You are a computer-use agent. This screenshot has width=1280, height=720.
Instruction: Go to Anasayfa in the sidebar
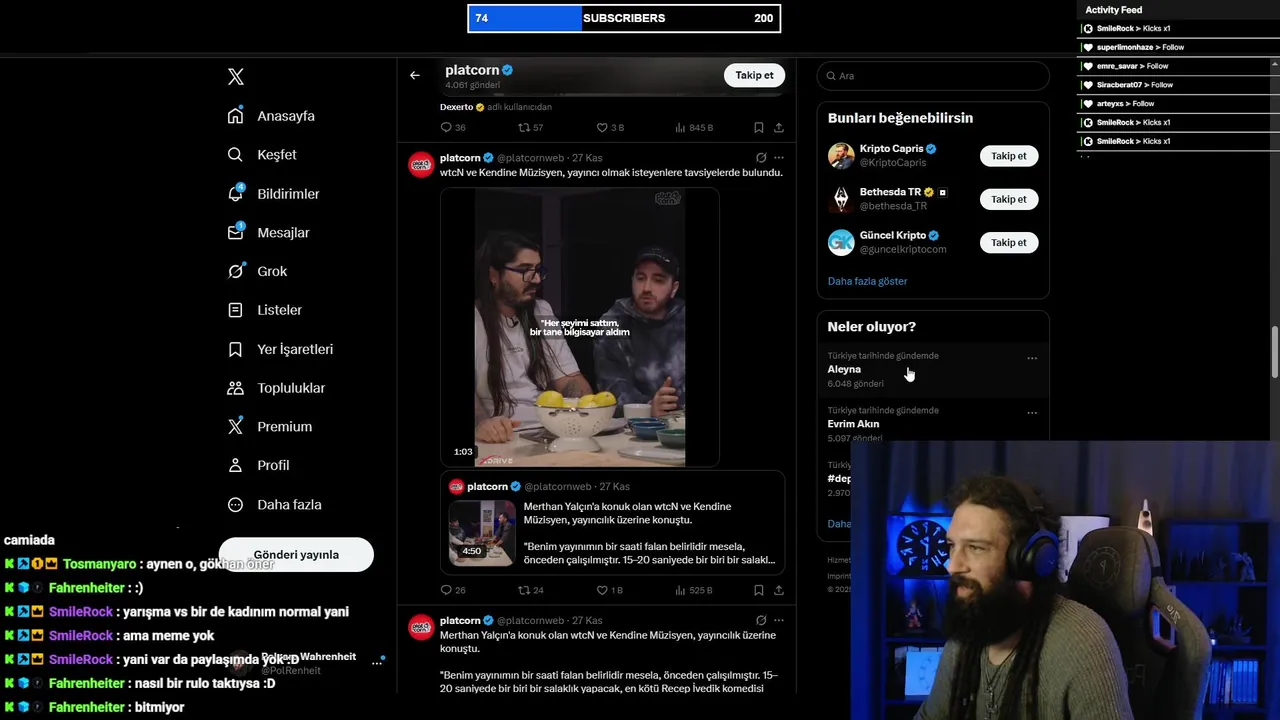click(285, 116)
